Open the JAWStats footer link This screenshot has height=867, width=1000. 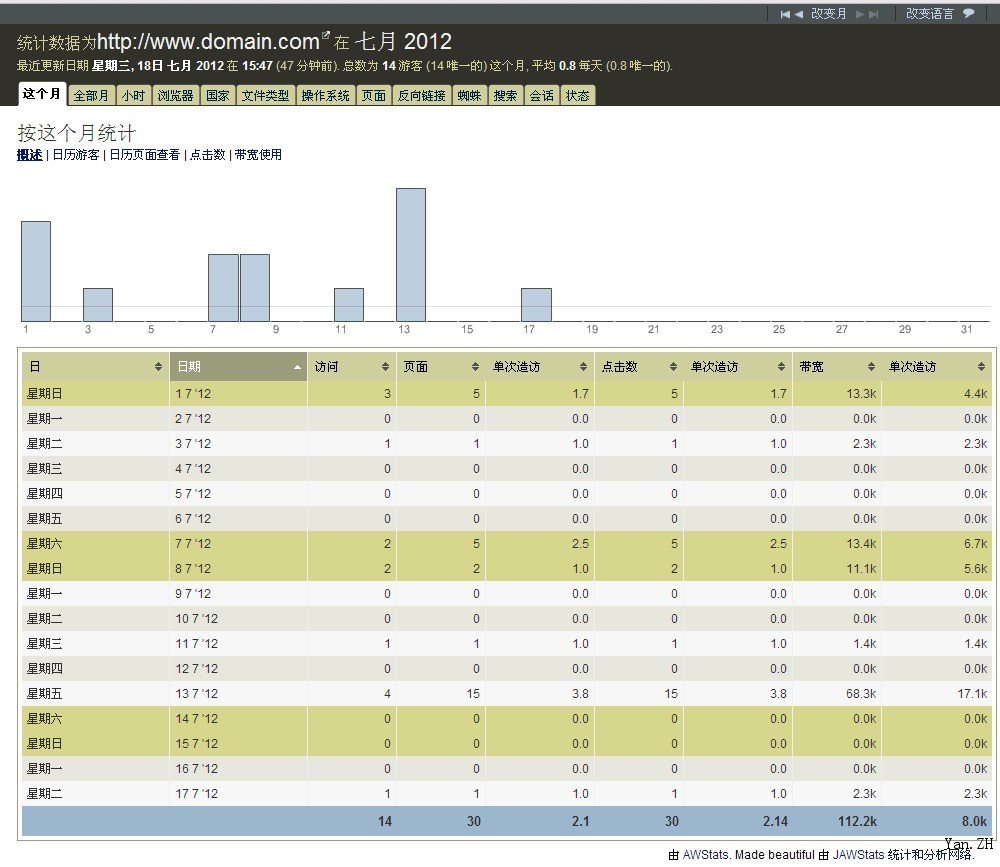[858, 855]
